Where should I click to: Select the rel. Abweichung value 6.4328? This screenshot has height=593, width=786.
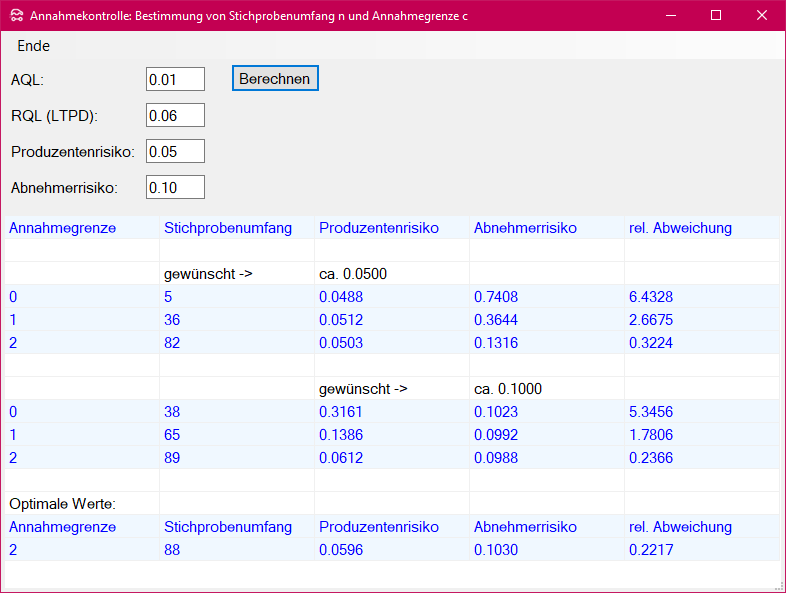point(651,297)
